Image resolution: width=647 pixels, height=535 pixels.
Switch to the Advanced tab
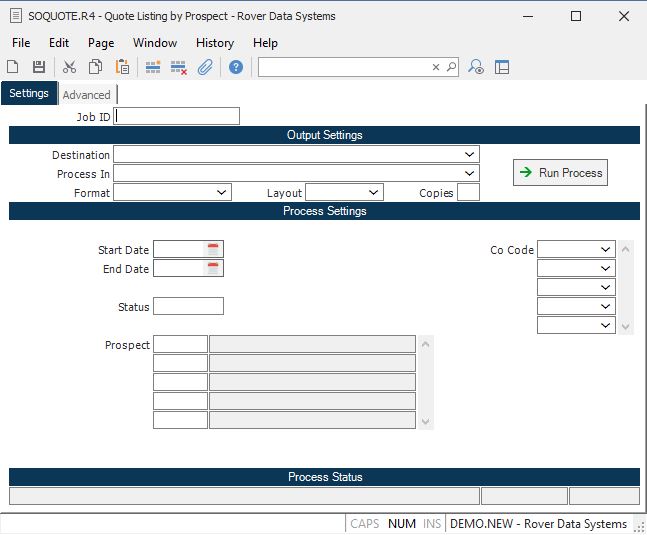87,95
